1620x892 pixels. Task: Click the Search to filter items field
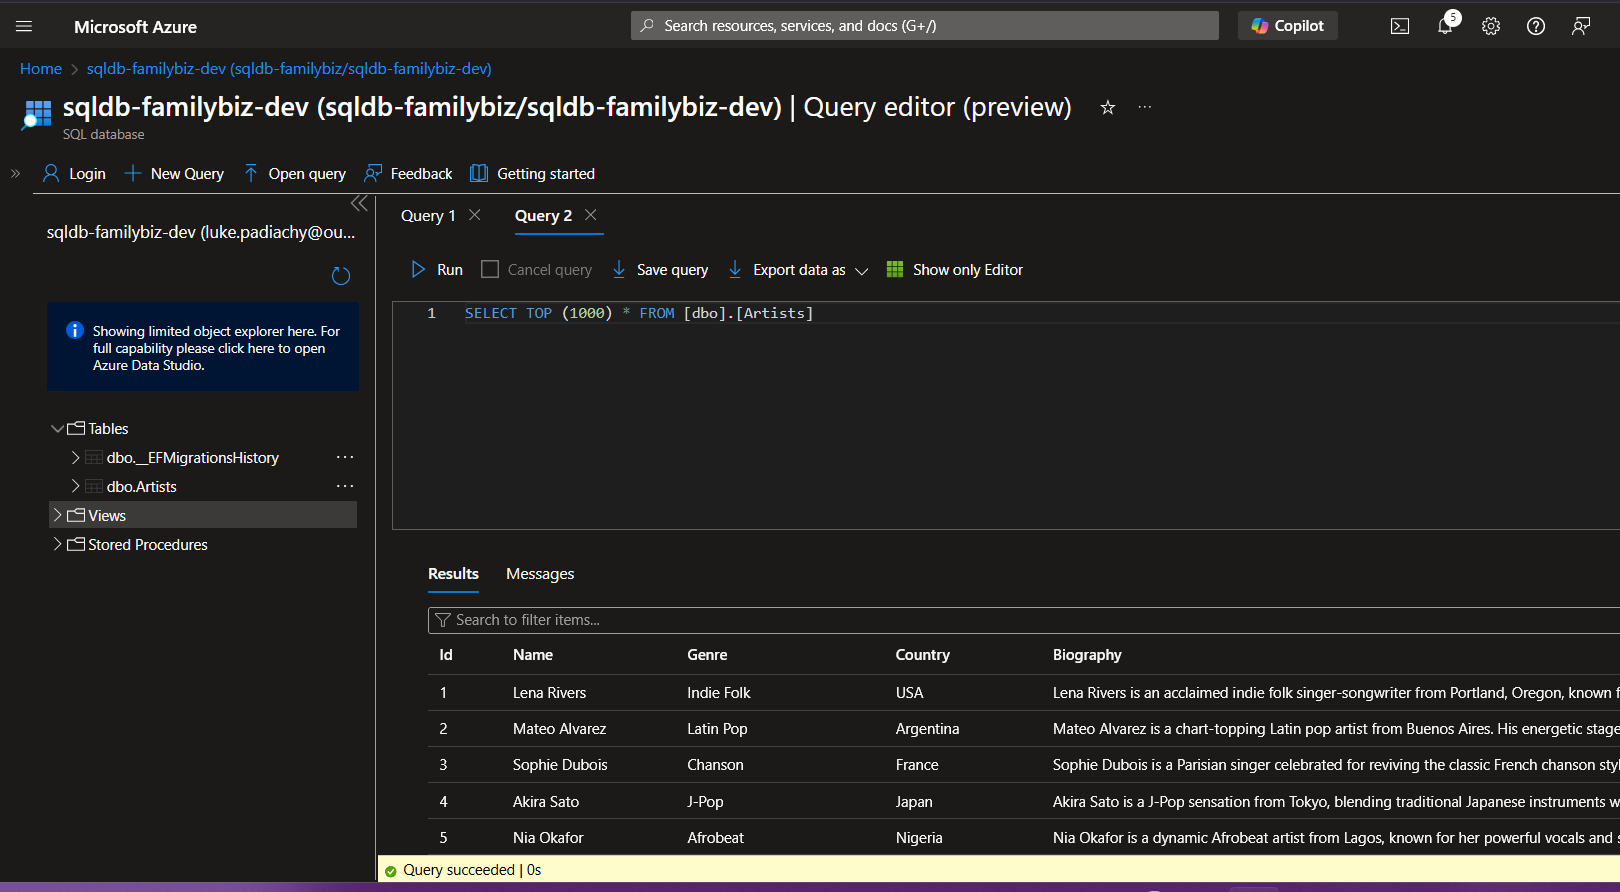1024,620
